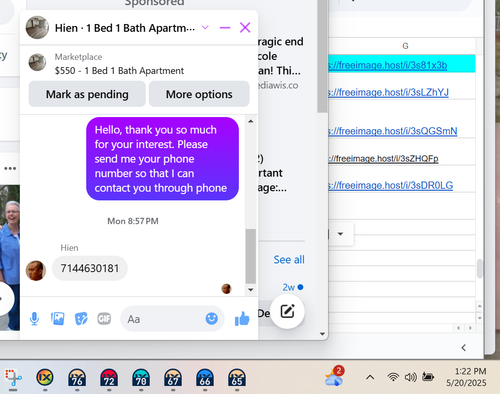
Task: Open the clock showing 1:22 PM
Action: point(466,377)
